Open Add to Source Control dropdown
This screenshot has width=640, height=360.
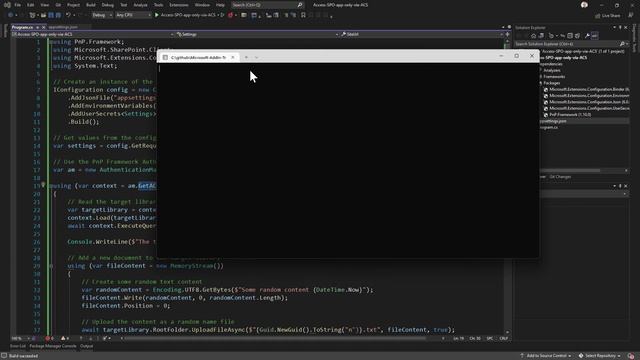tap(546, 356)
